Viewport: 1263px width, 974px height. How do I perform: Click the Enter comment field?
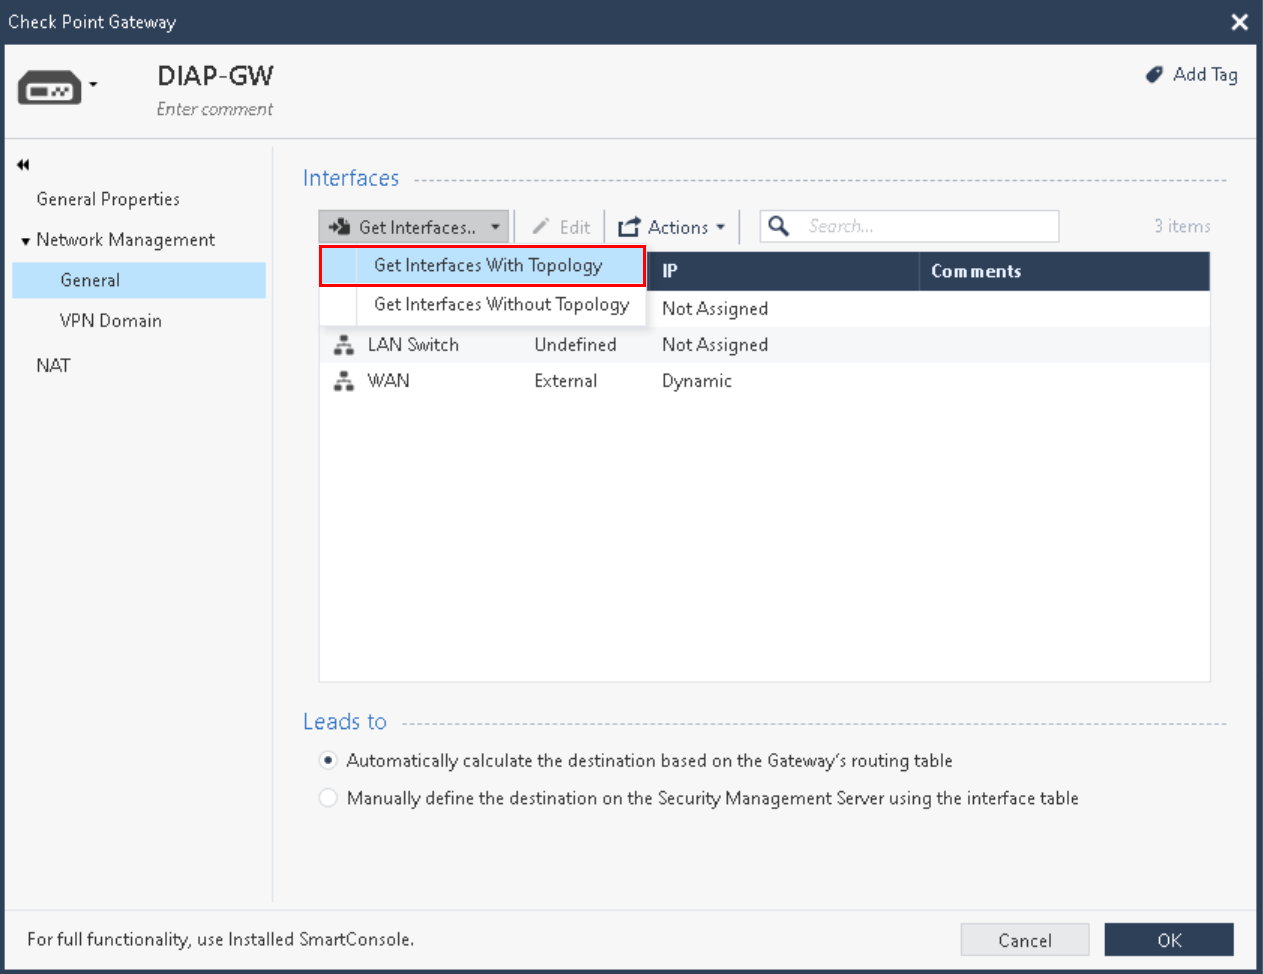point(215,109)
